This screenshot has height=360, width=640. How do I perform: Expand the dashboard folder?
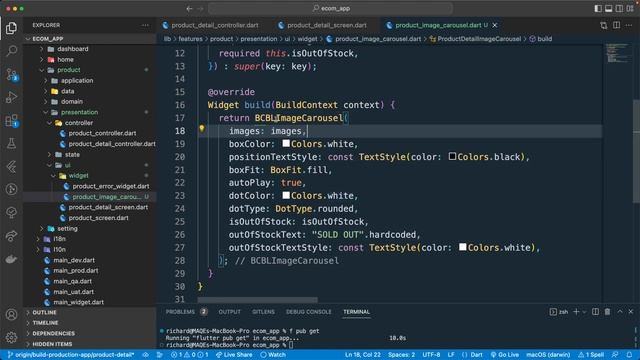point(90,49)
